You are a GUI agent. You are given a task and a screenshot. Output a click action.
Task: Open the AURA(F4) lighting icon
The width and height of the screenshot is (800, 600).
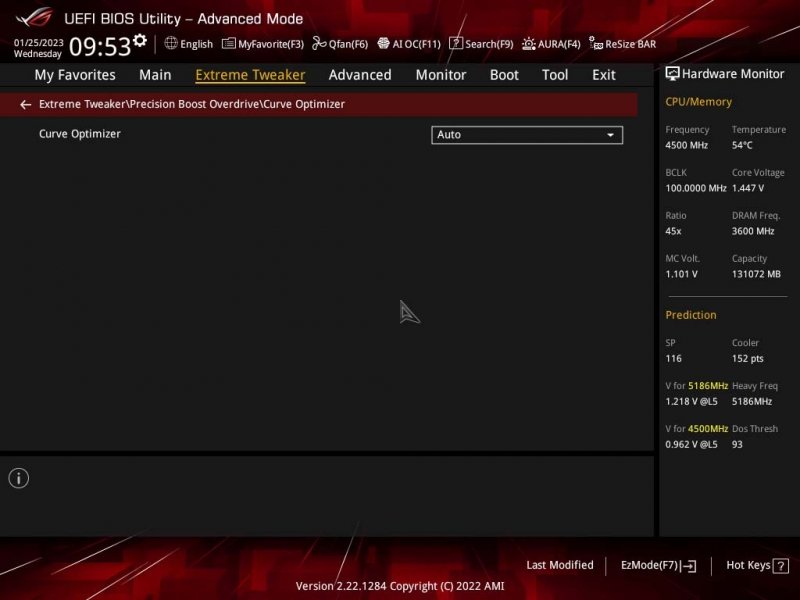529,44
